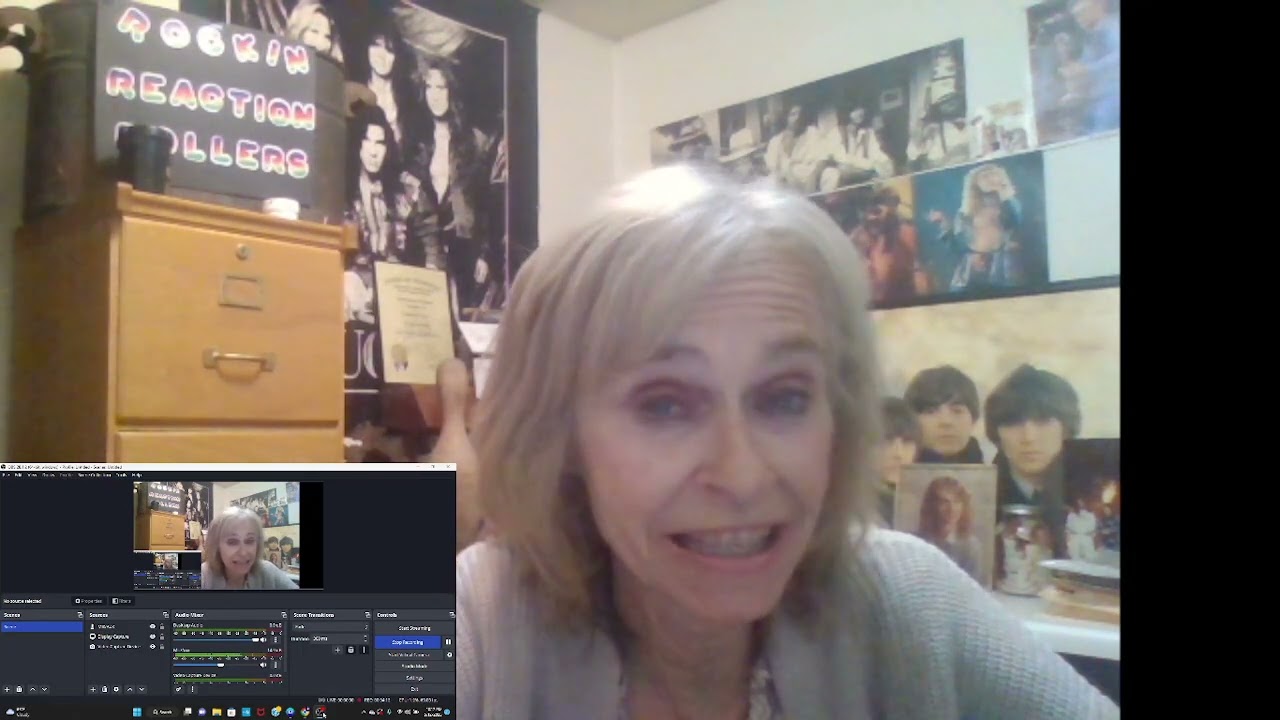Open OBS Settings from Controls
This screenshot has width=1280, height=720.
[415, 678]
